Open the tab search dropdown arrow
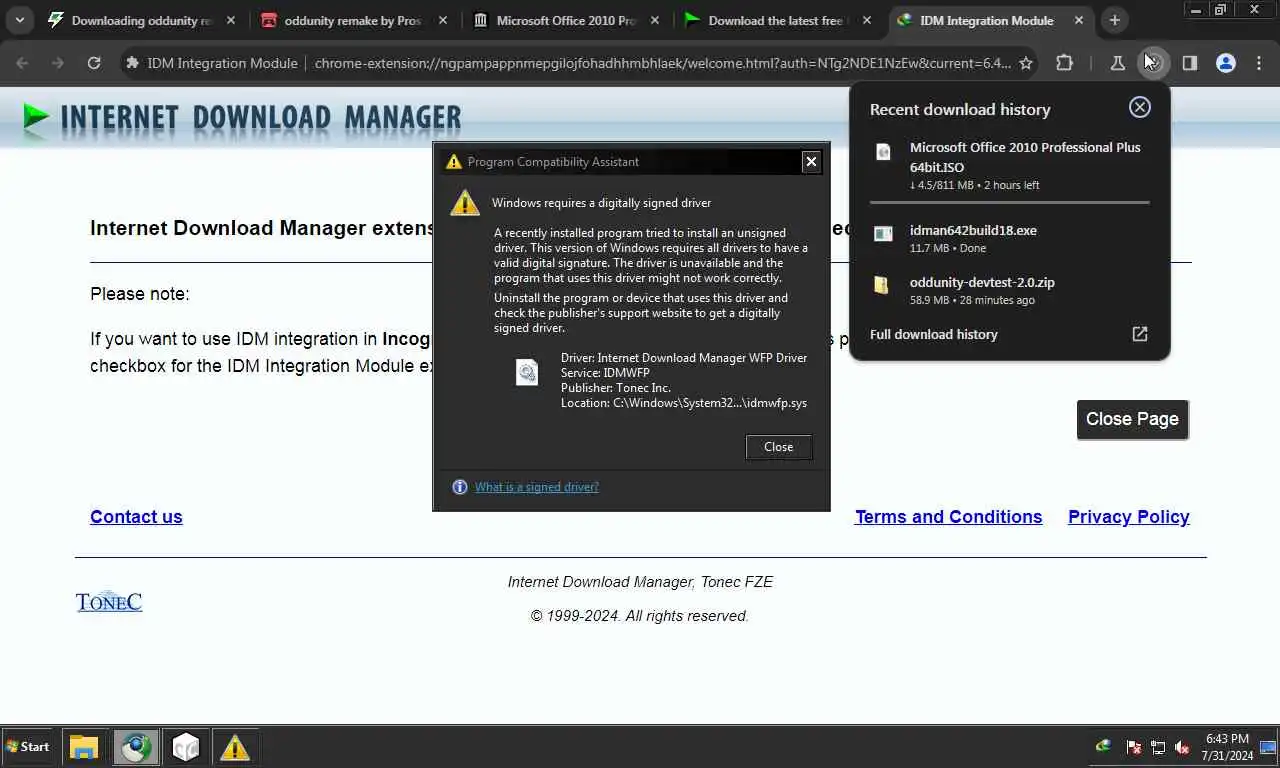The height and width of the screenshot is (768, 1280). click(x=20, y=20)
